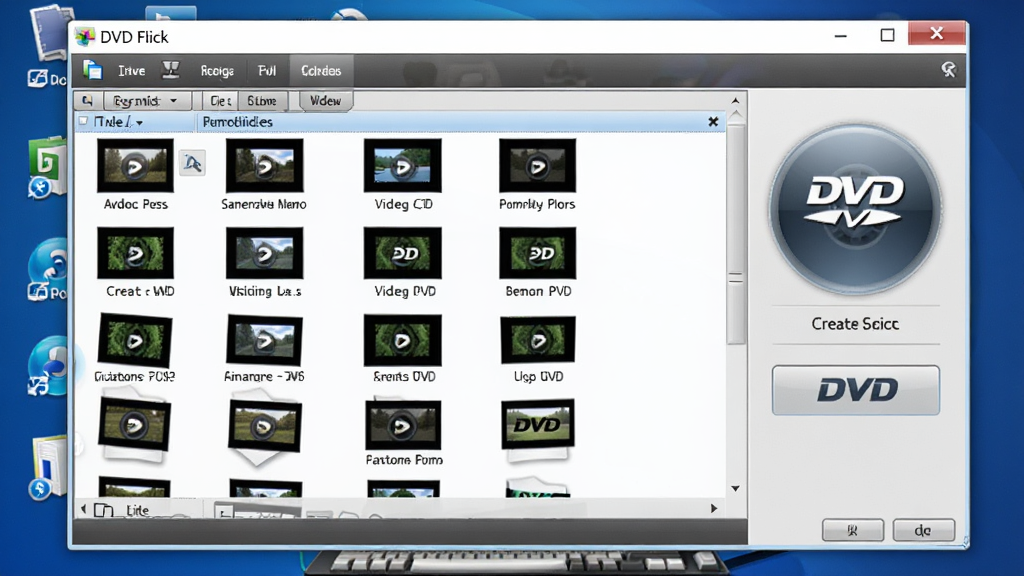Image resolution: width=1024 pixels, height=576 pixels.
Task: Select the Srents DVD item
Action: 403,340
